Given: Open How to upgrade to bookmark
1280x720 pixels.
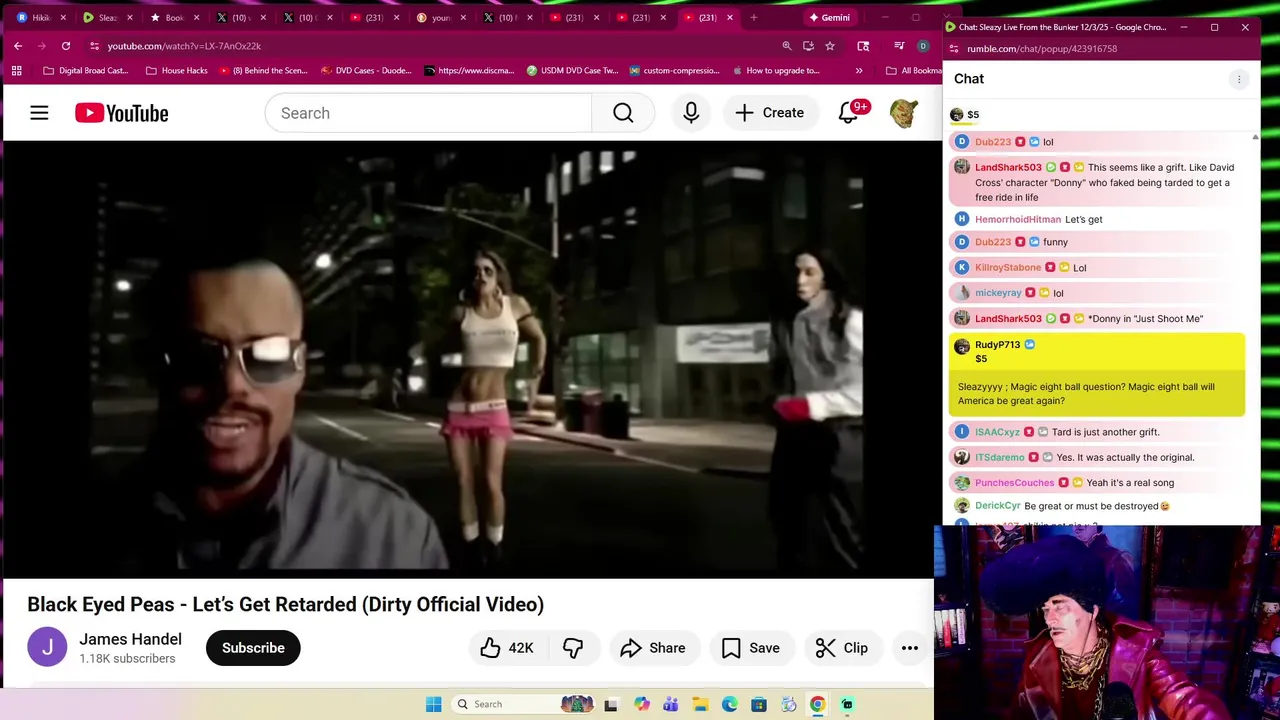Looking at the screenshot, I should point(776,70).
